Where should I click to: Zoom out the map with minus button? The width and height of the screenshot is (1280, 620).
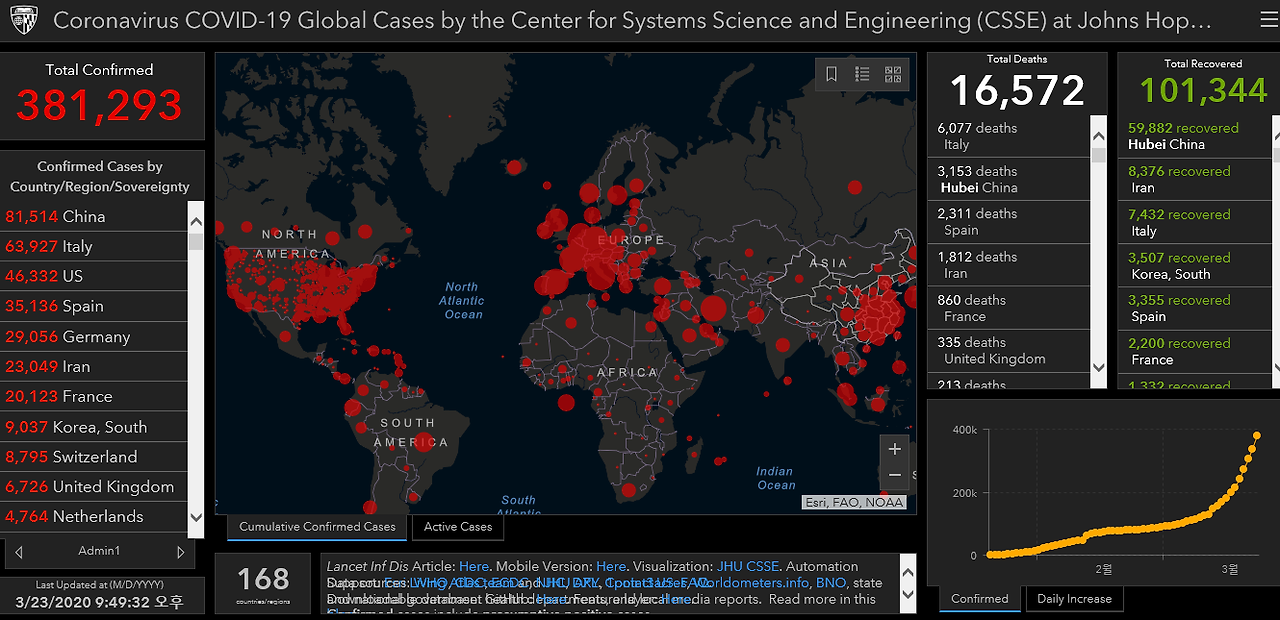coord(895,475)
